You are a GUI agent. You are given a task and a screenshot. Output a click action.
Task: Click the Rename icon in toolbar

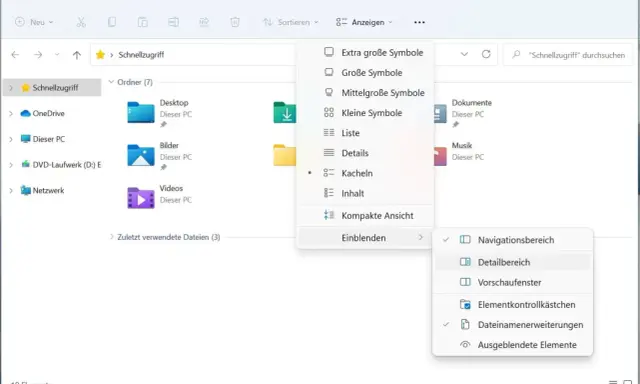click(173, 22)
